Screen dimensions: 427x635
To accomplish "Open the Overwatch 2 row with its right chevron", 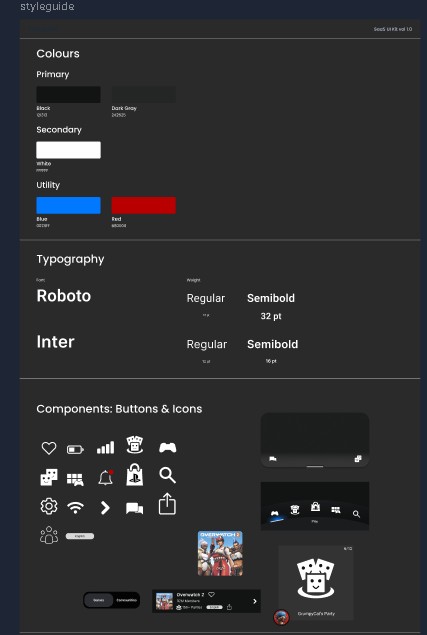I will [x=254, y=601].
